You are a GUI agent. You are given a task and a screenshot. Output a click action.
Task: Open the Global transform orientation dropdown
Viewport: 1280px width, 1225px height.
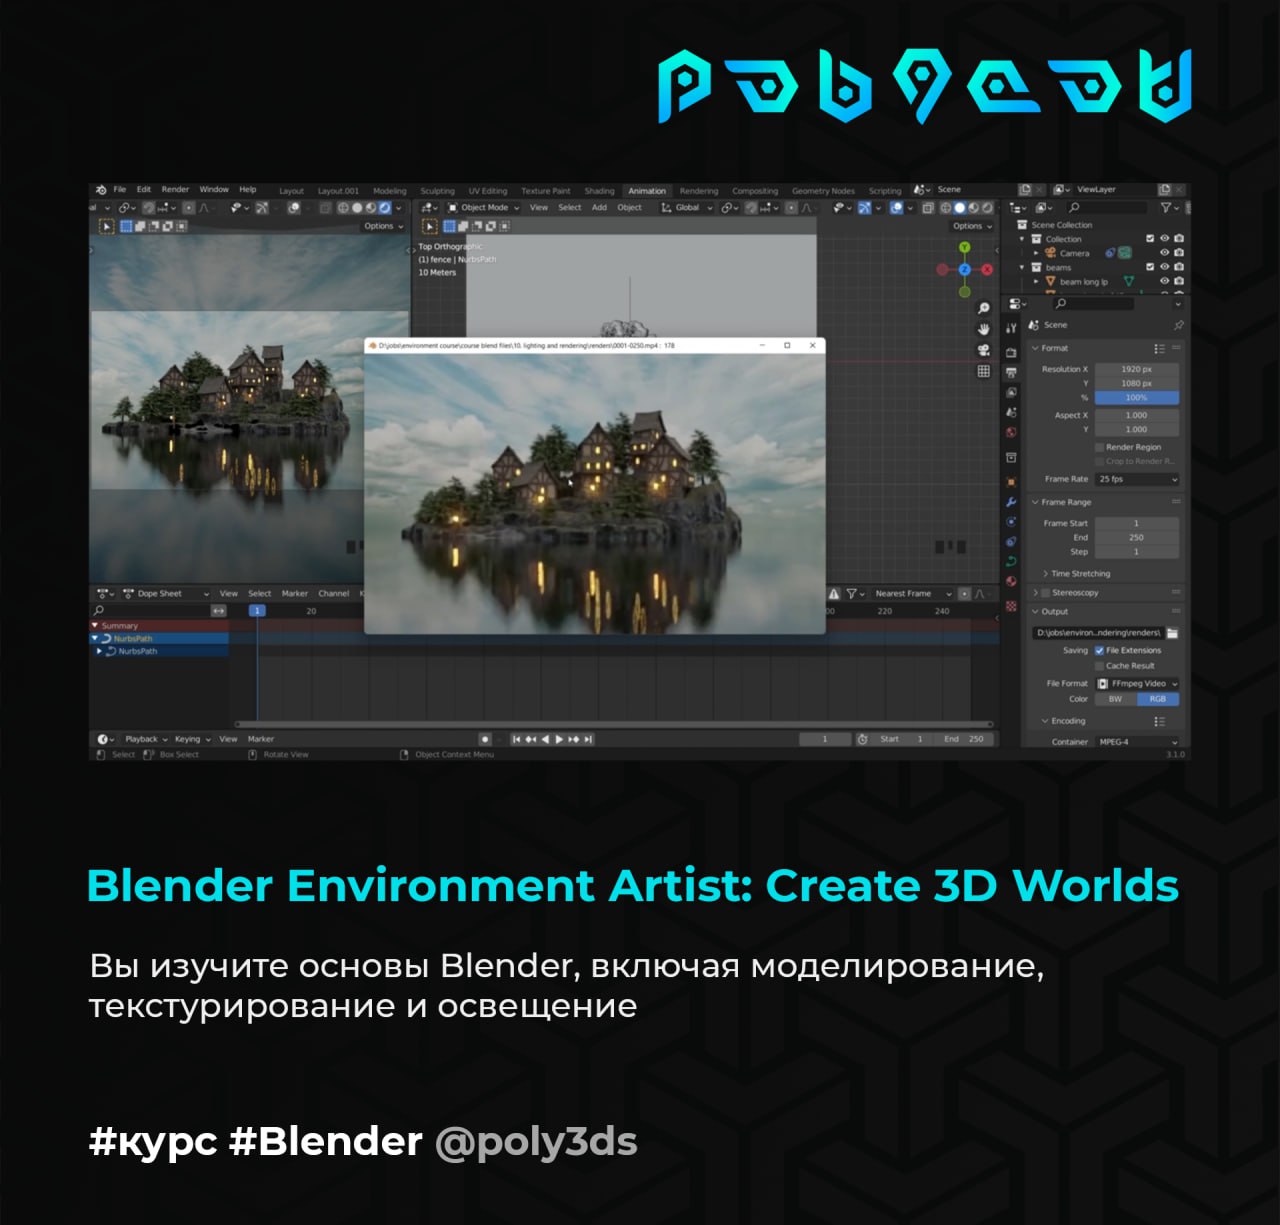coord(687,208)
